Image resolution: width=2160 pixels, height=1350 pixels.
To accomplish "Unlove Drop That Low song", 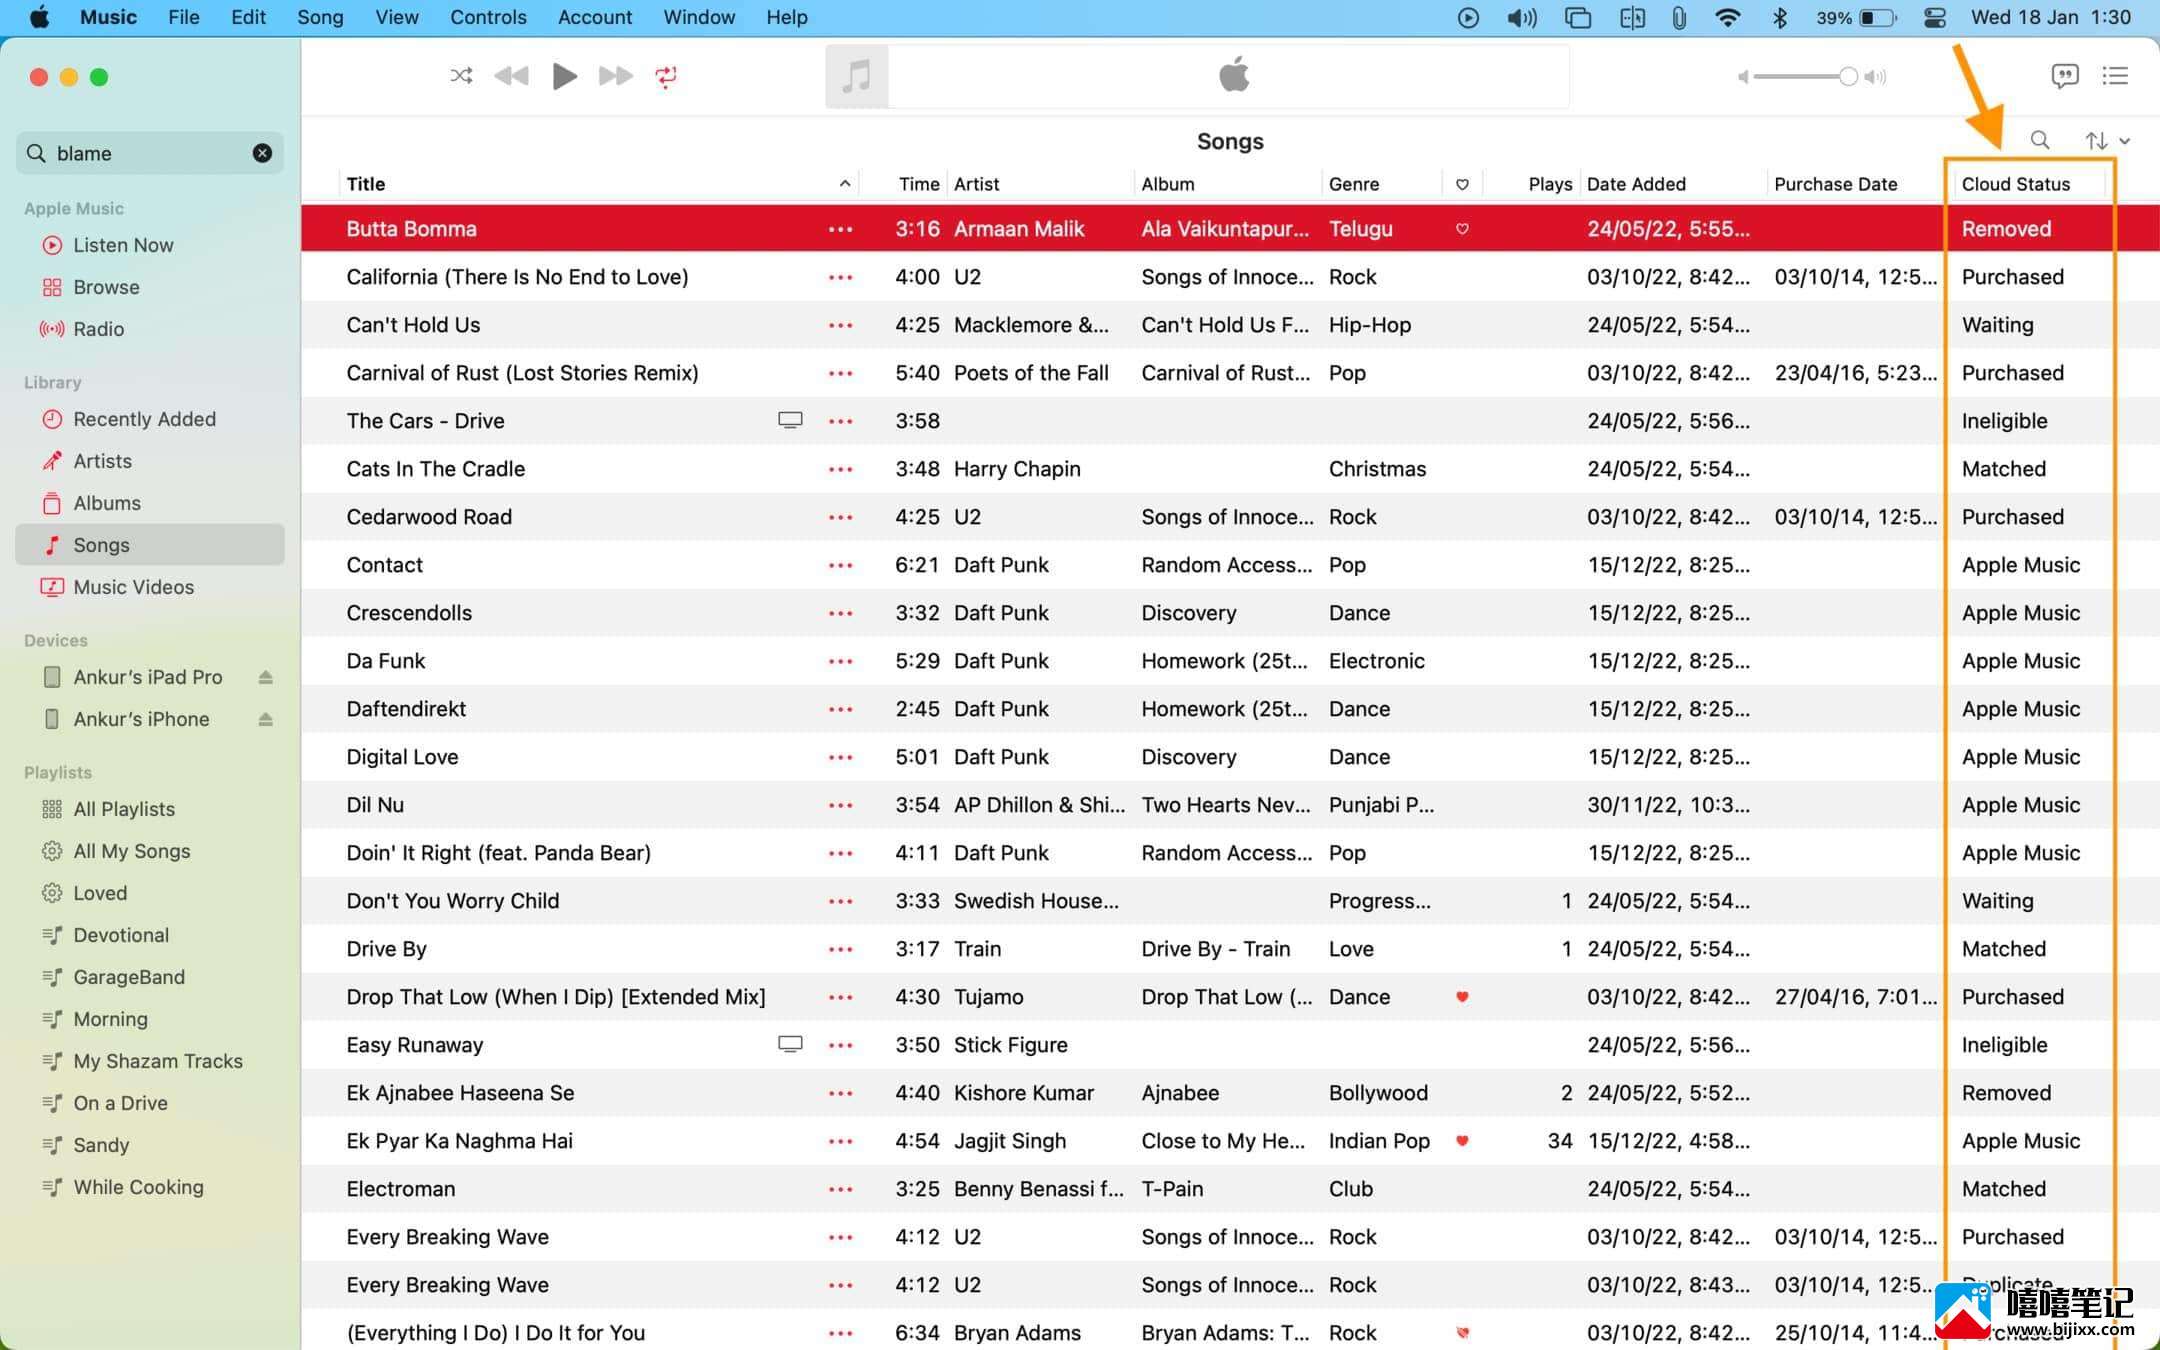I will click(1462, 997).
